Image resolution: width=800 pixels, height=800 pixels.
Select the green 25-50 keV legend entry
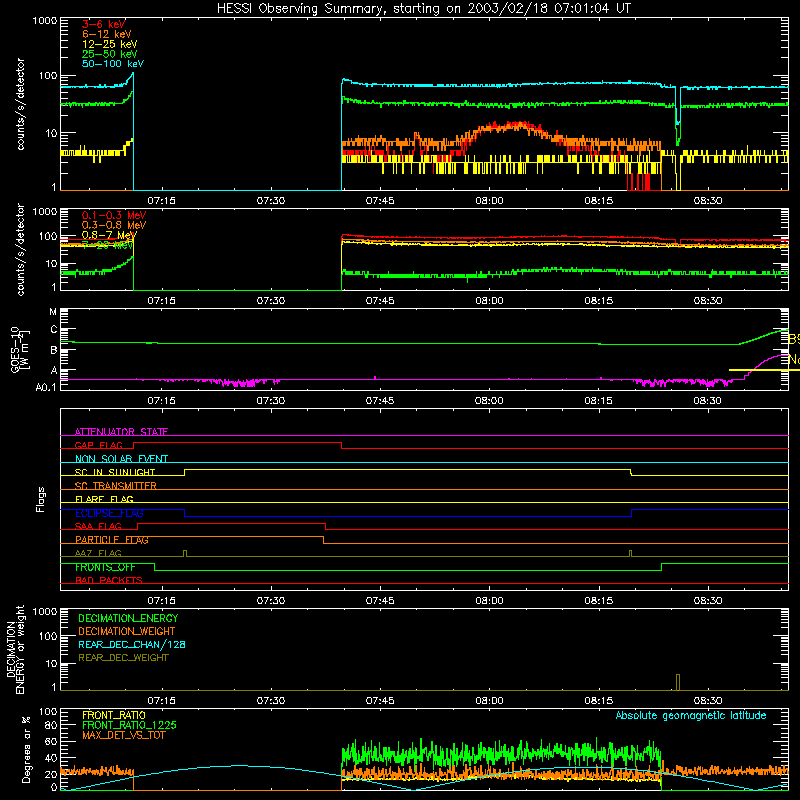pyautogui.click(x=110, y=54)
